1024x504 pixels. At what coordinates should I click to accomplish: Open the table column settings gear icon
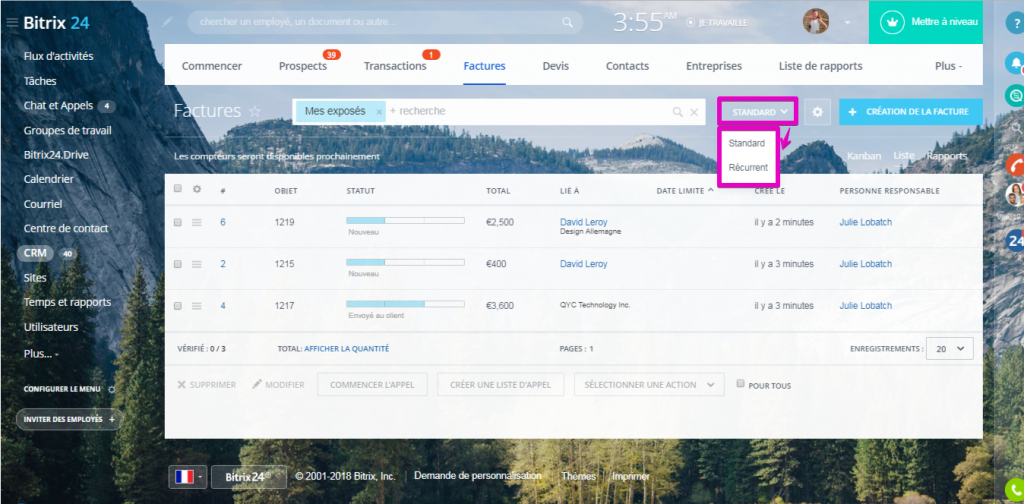point(197,189)
